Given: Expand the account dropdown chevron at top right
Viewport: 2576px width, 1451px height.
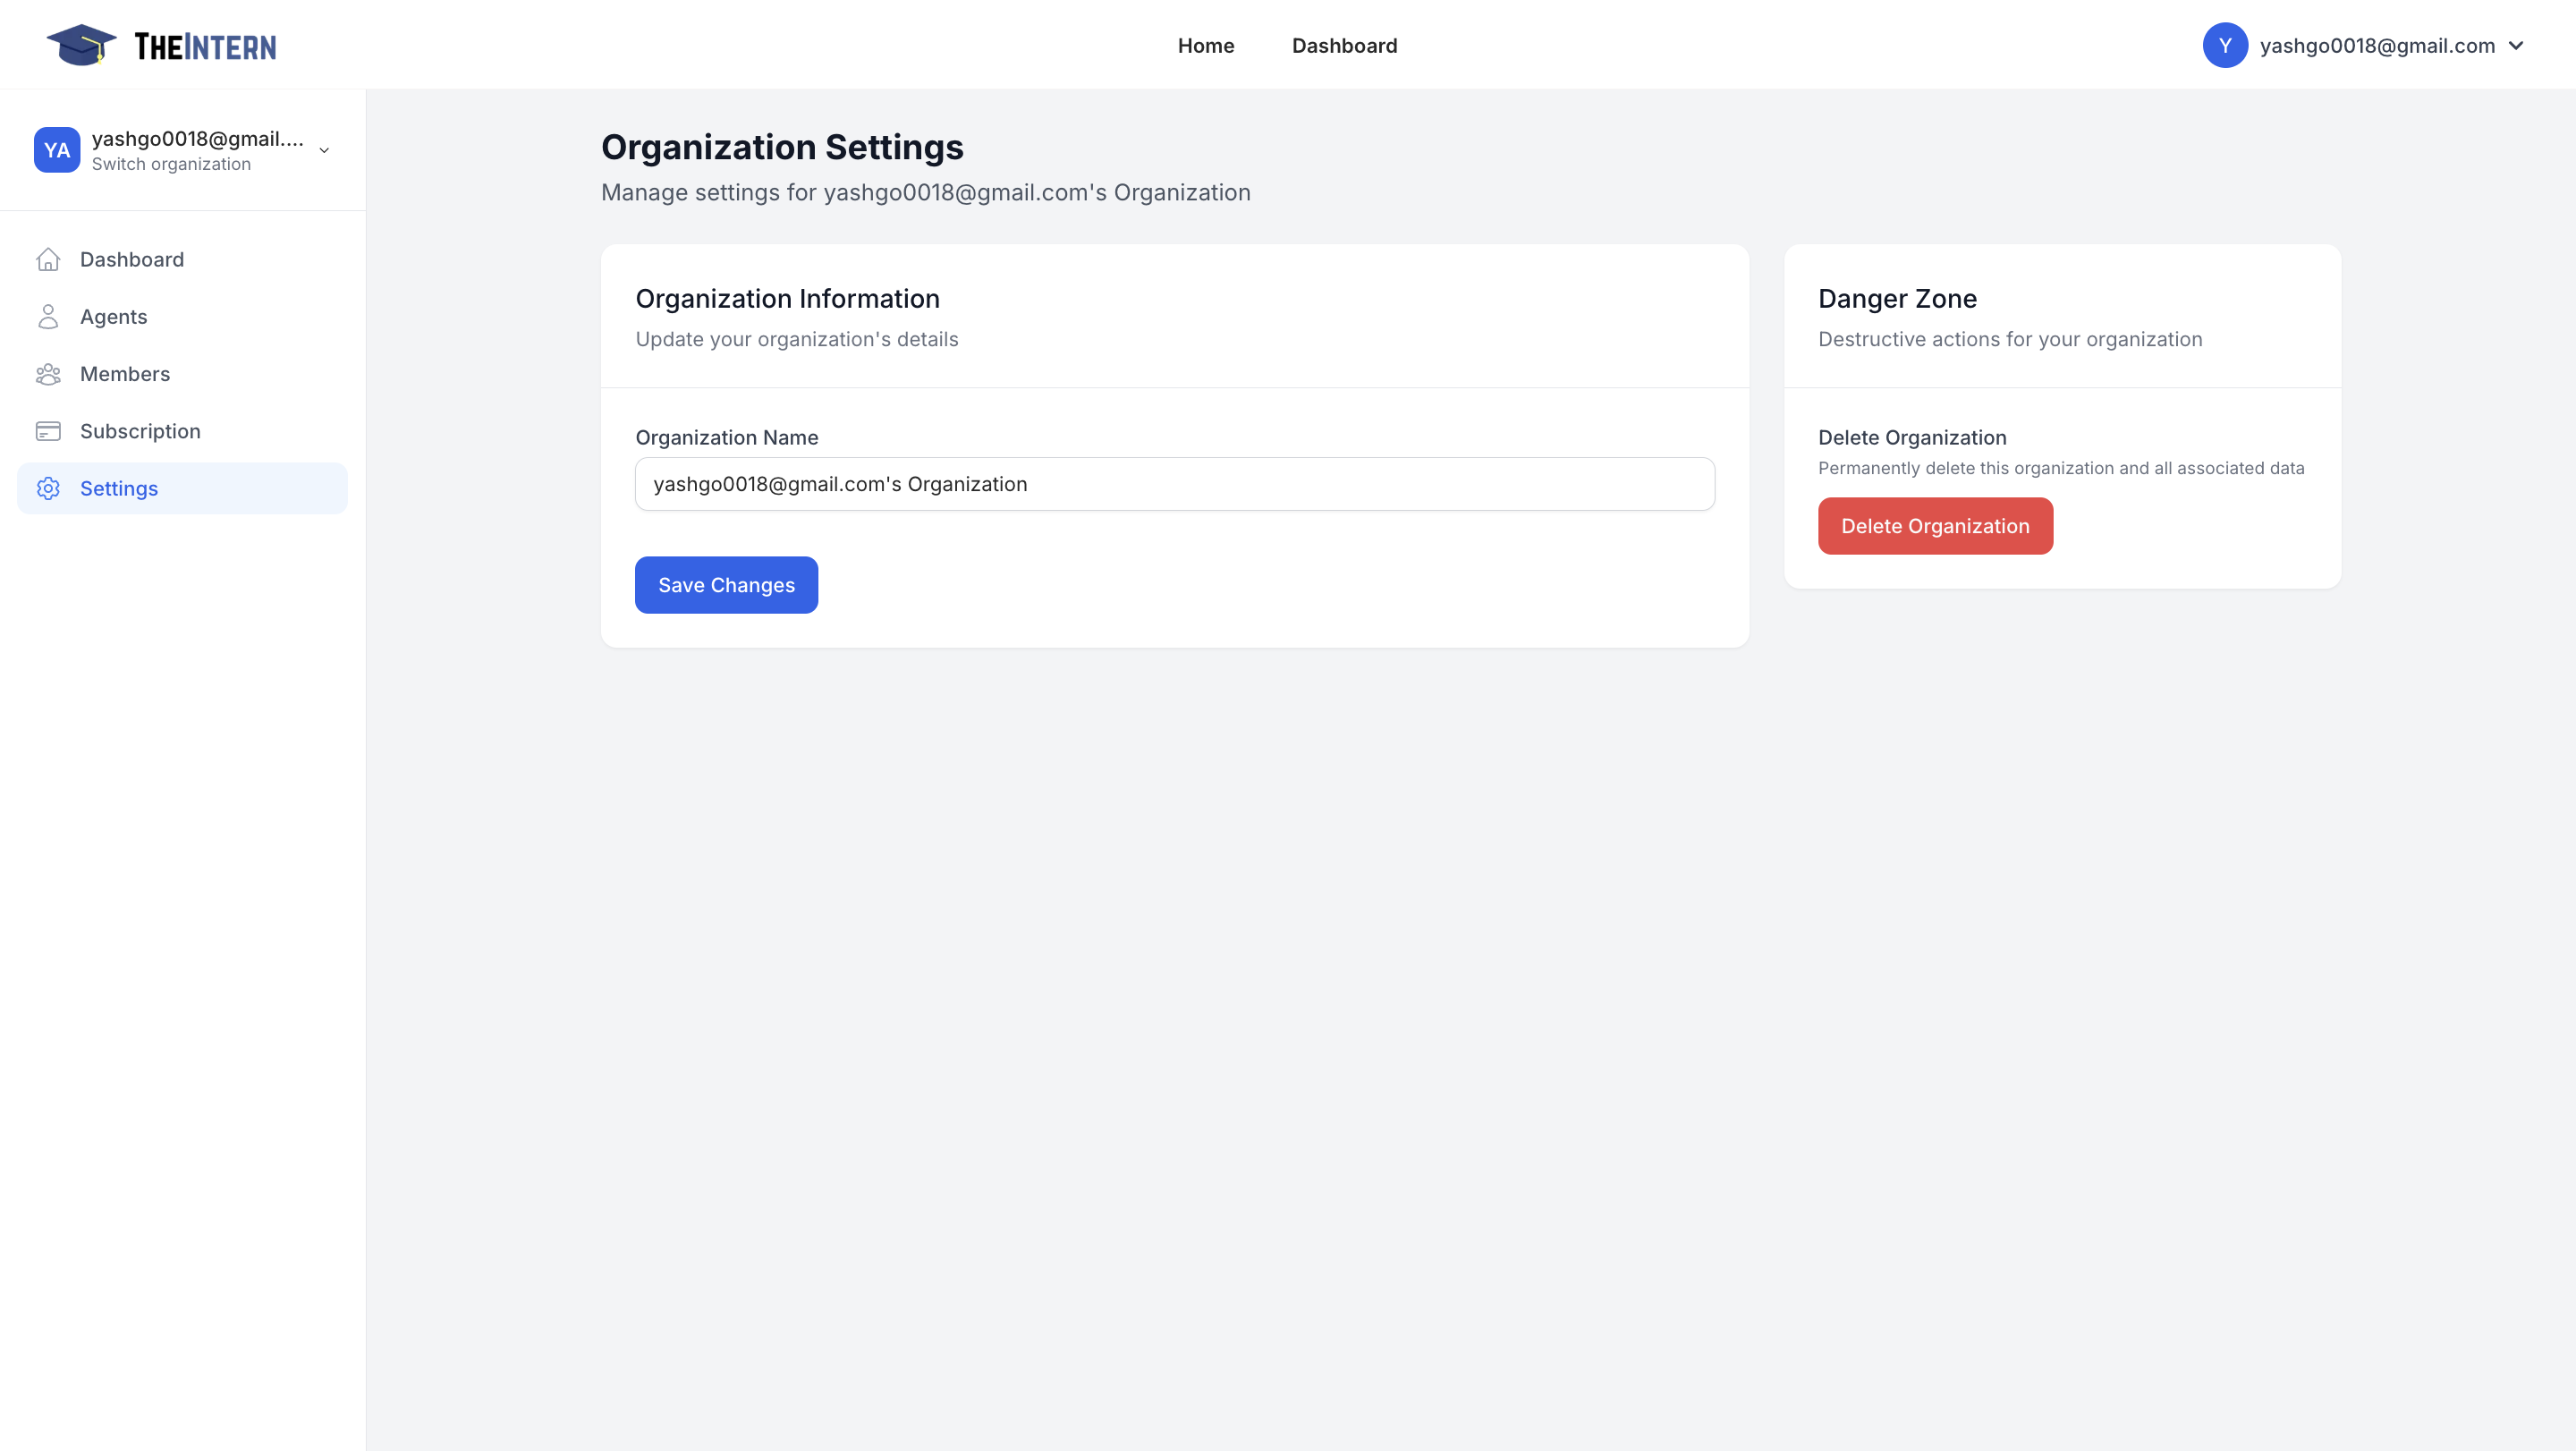Looking at the screenshot, I should tap(2517, 45).
